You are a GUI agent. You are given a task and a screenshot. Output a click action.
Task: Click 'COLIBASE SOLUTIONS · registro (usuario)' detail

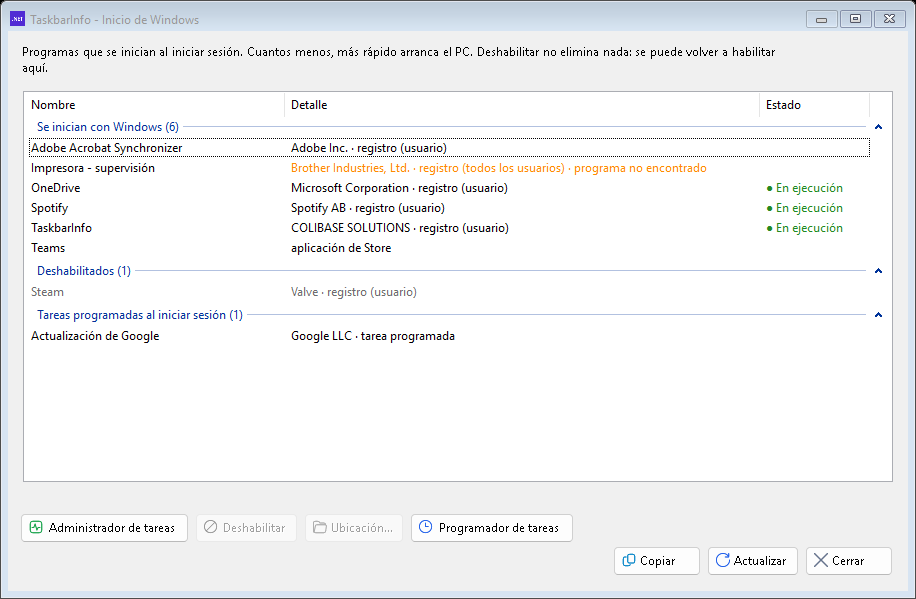point(400,228)
